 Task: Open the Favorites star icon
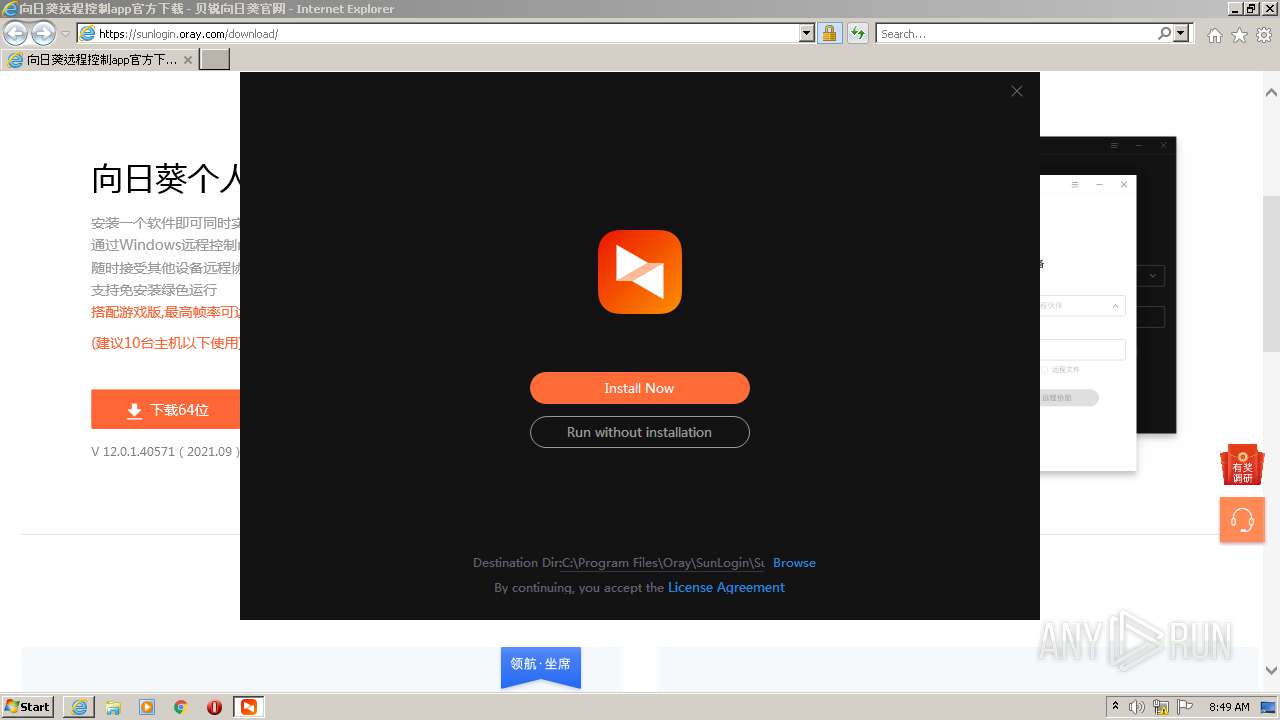click(x=1239, y=35)
